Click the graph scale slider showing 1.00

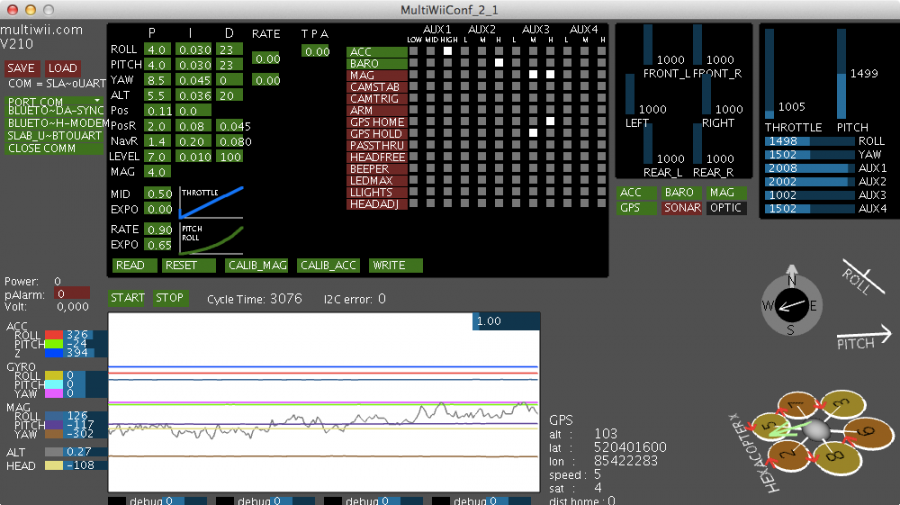pyautogui.click(x=506, y=321)
